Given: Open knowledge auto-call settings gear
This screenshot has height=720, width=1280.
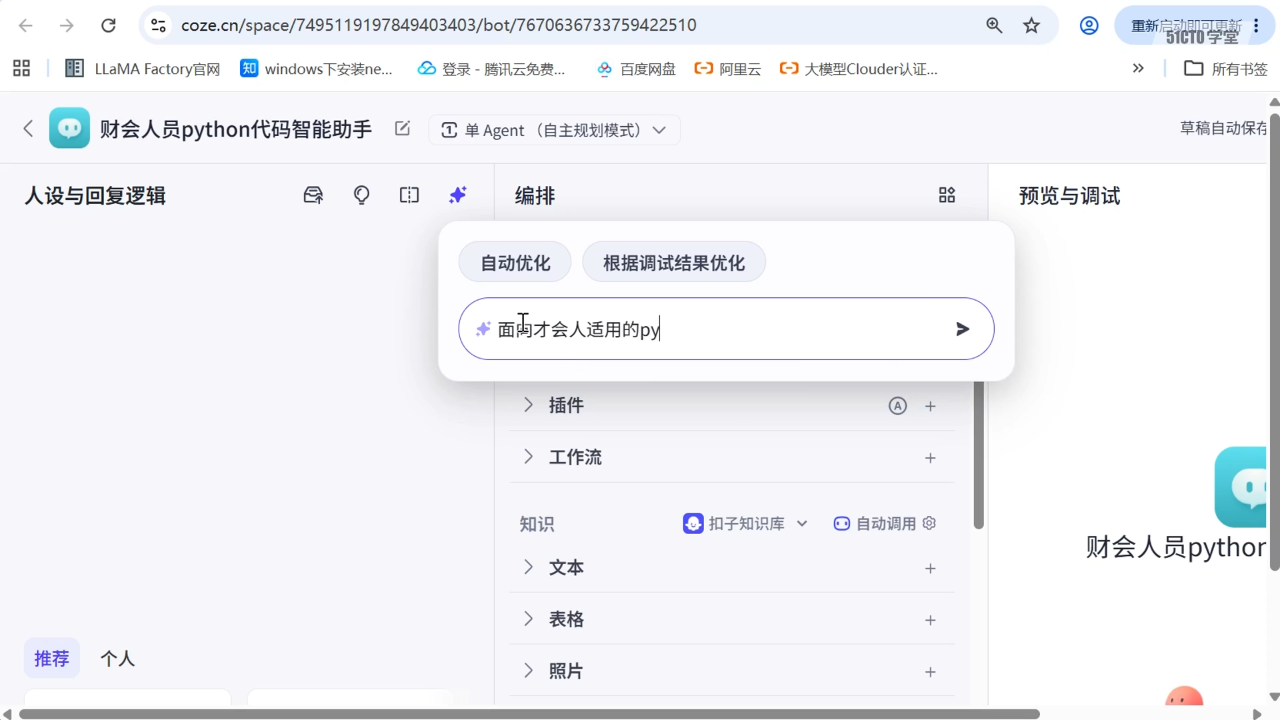Looking at the screenshot, I should (929, 523).
